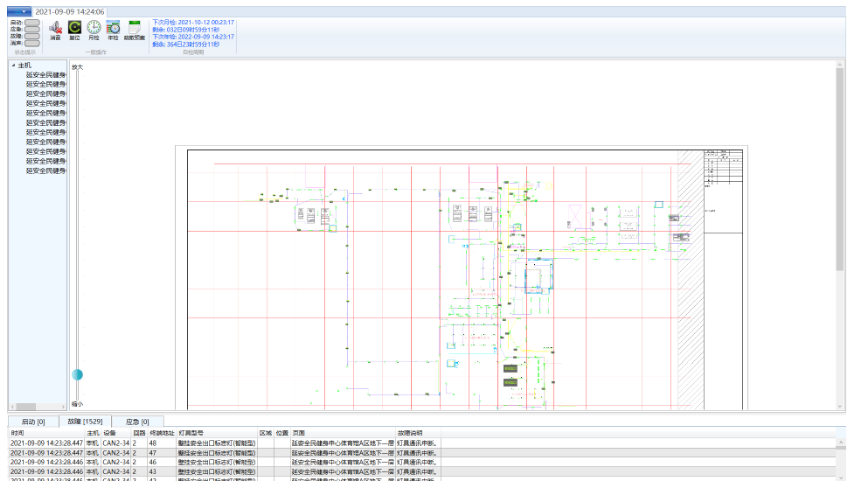Start monthly check with 月检 clock icon
This screenshot has height=488, width=857.
94,28
